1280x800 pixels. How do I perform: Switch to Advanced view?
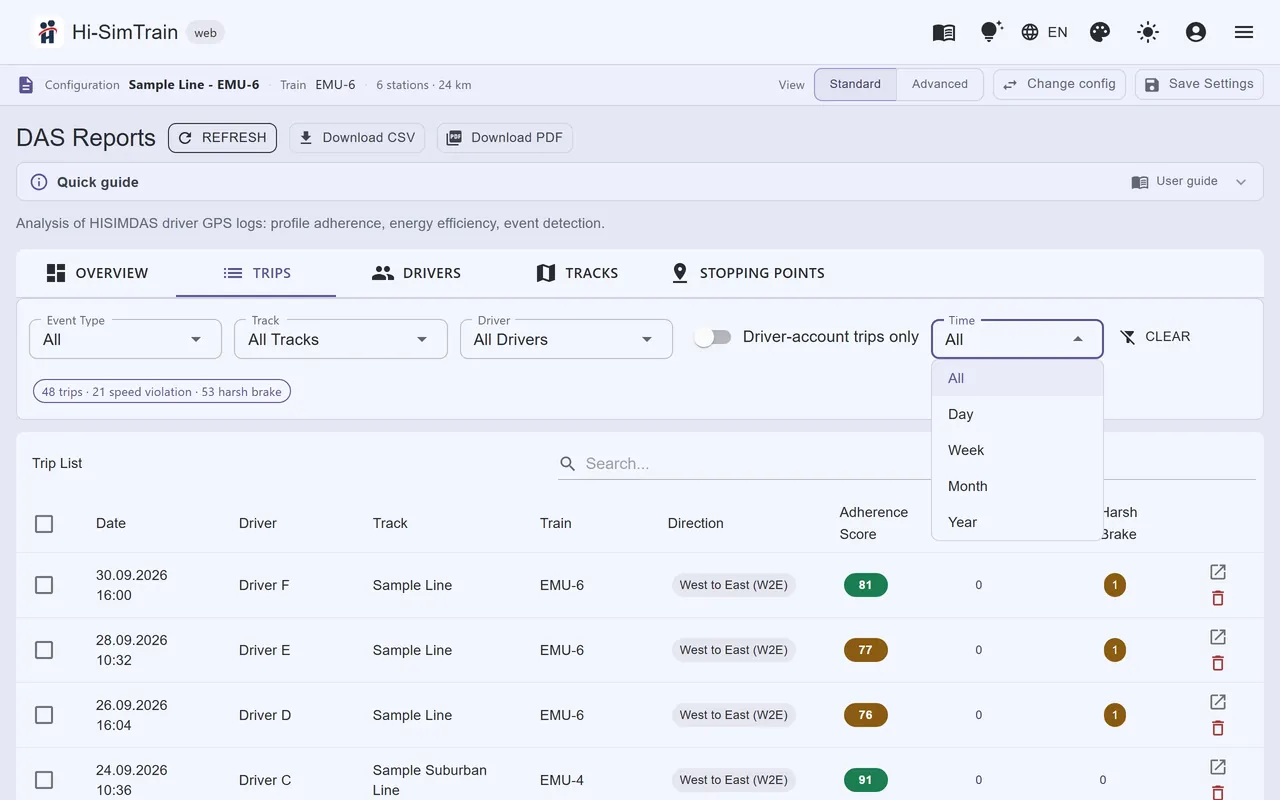[940, 84]
